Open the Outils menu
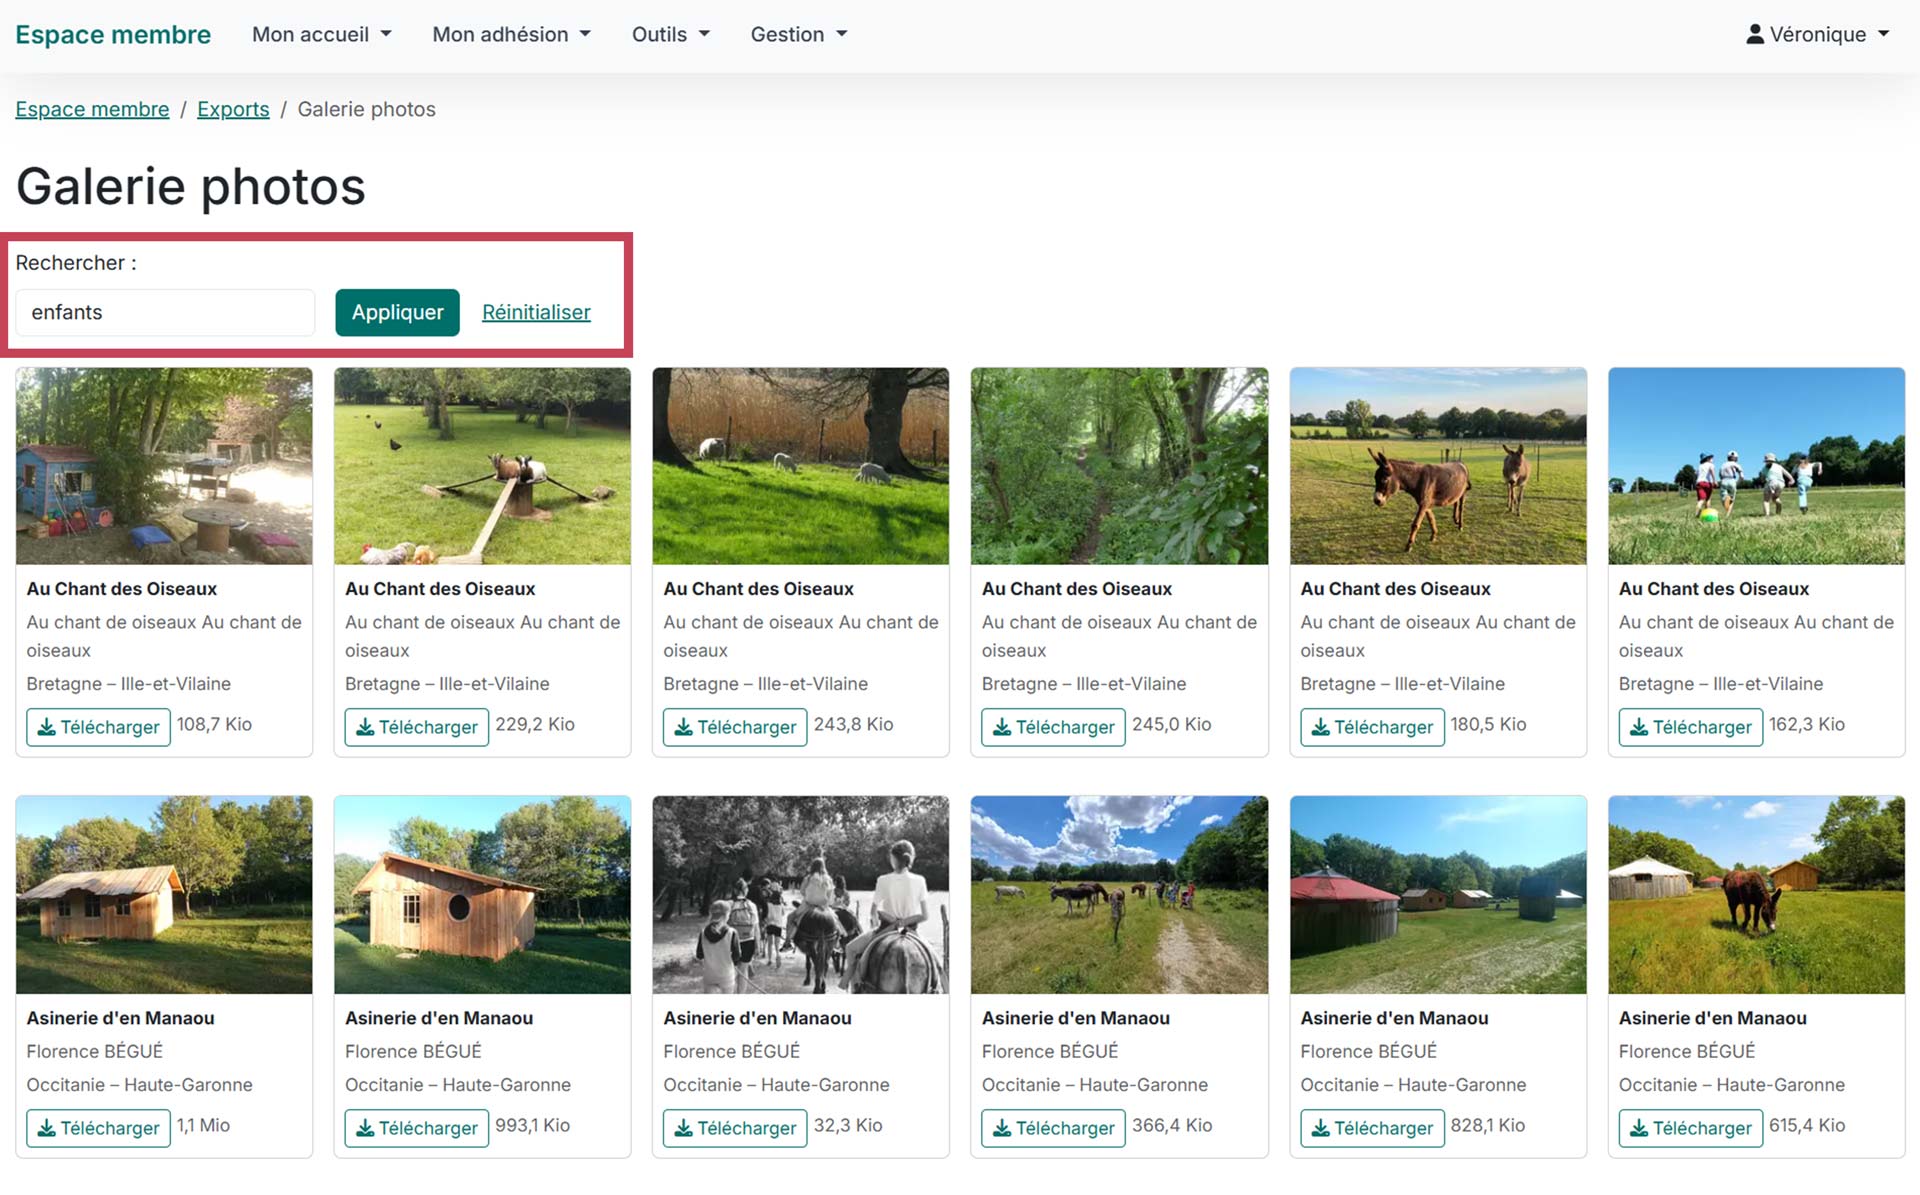The height and width of the screenshot is (1195, 1920). (670, 34)
